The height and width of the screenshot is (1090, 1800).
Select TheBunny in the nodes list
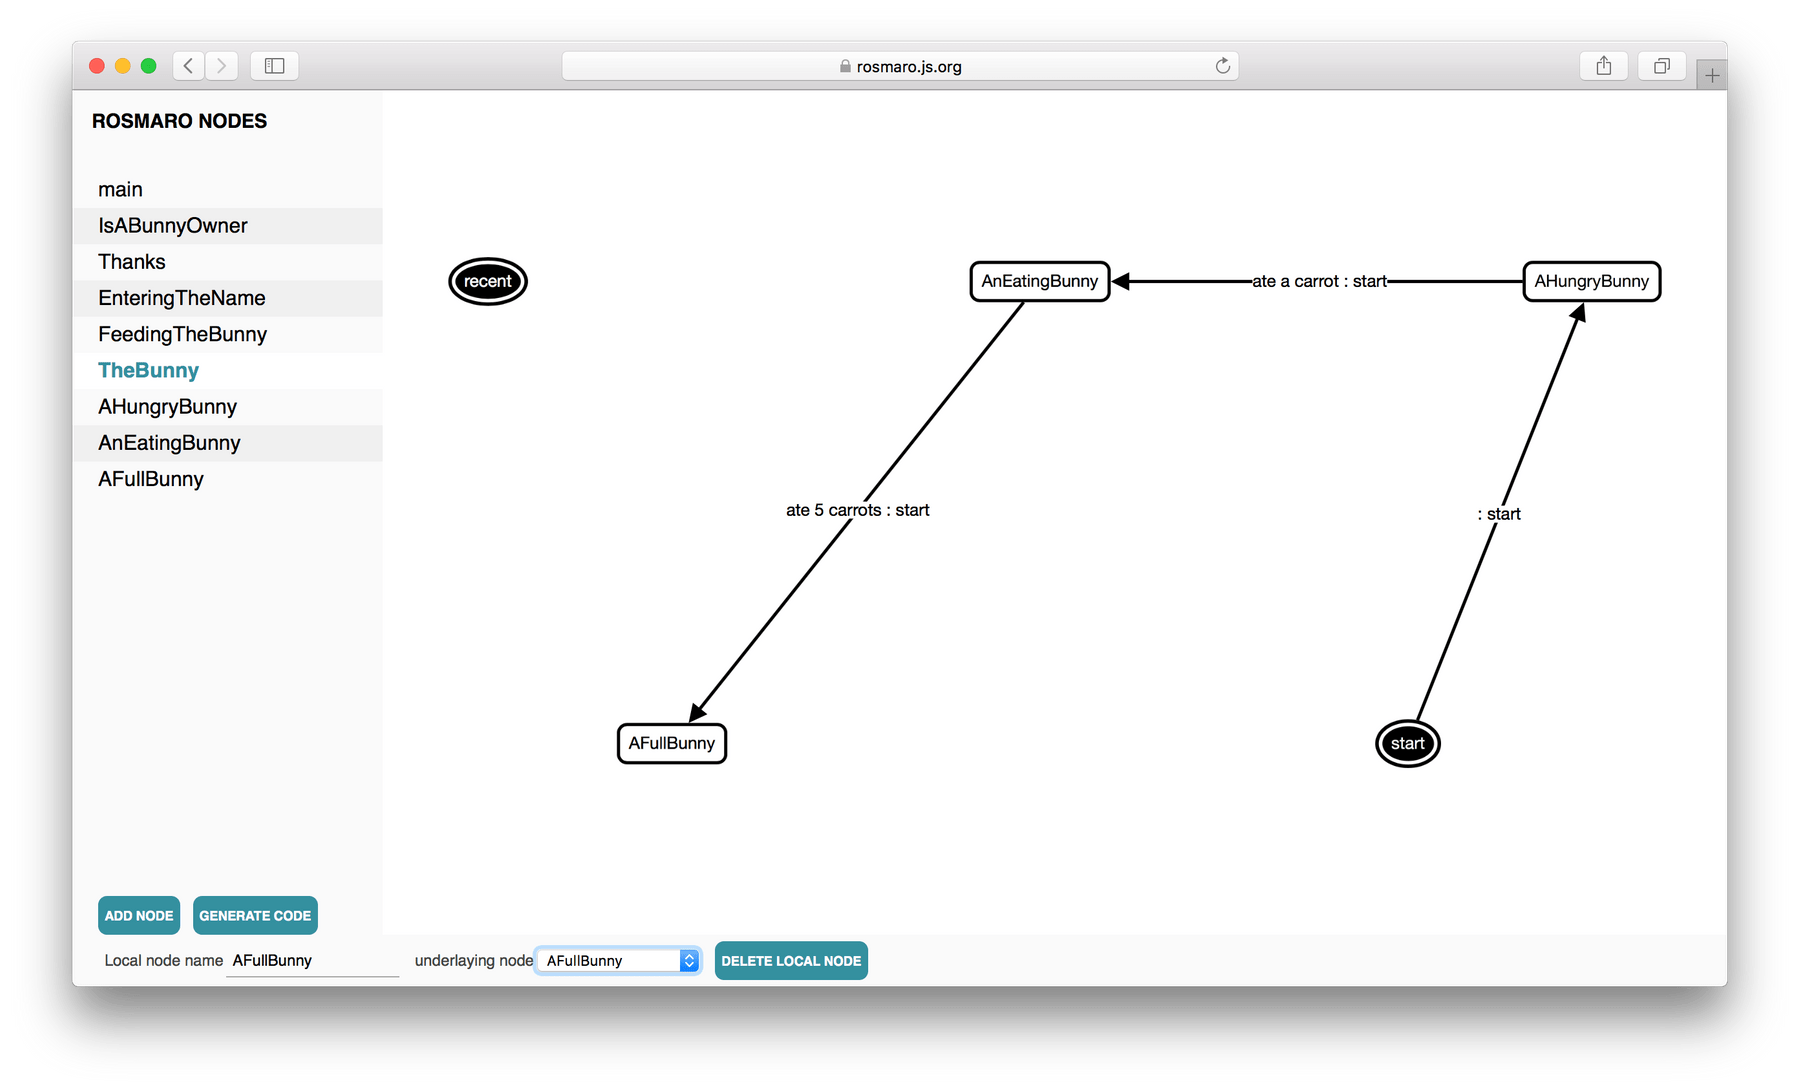tap(147, 370)
